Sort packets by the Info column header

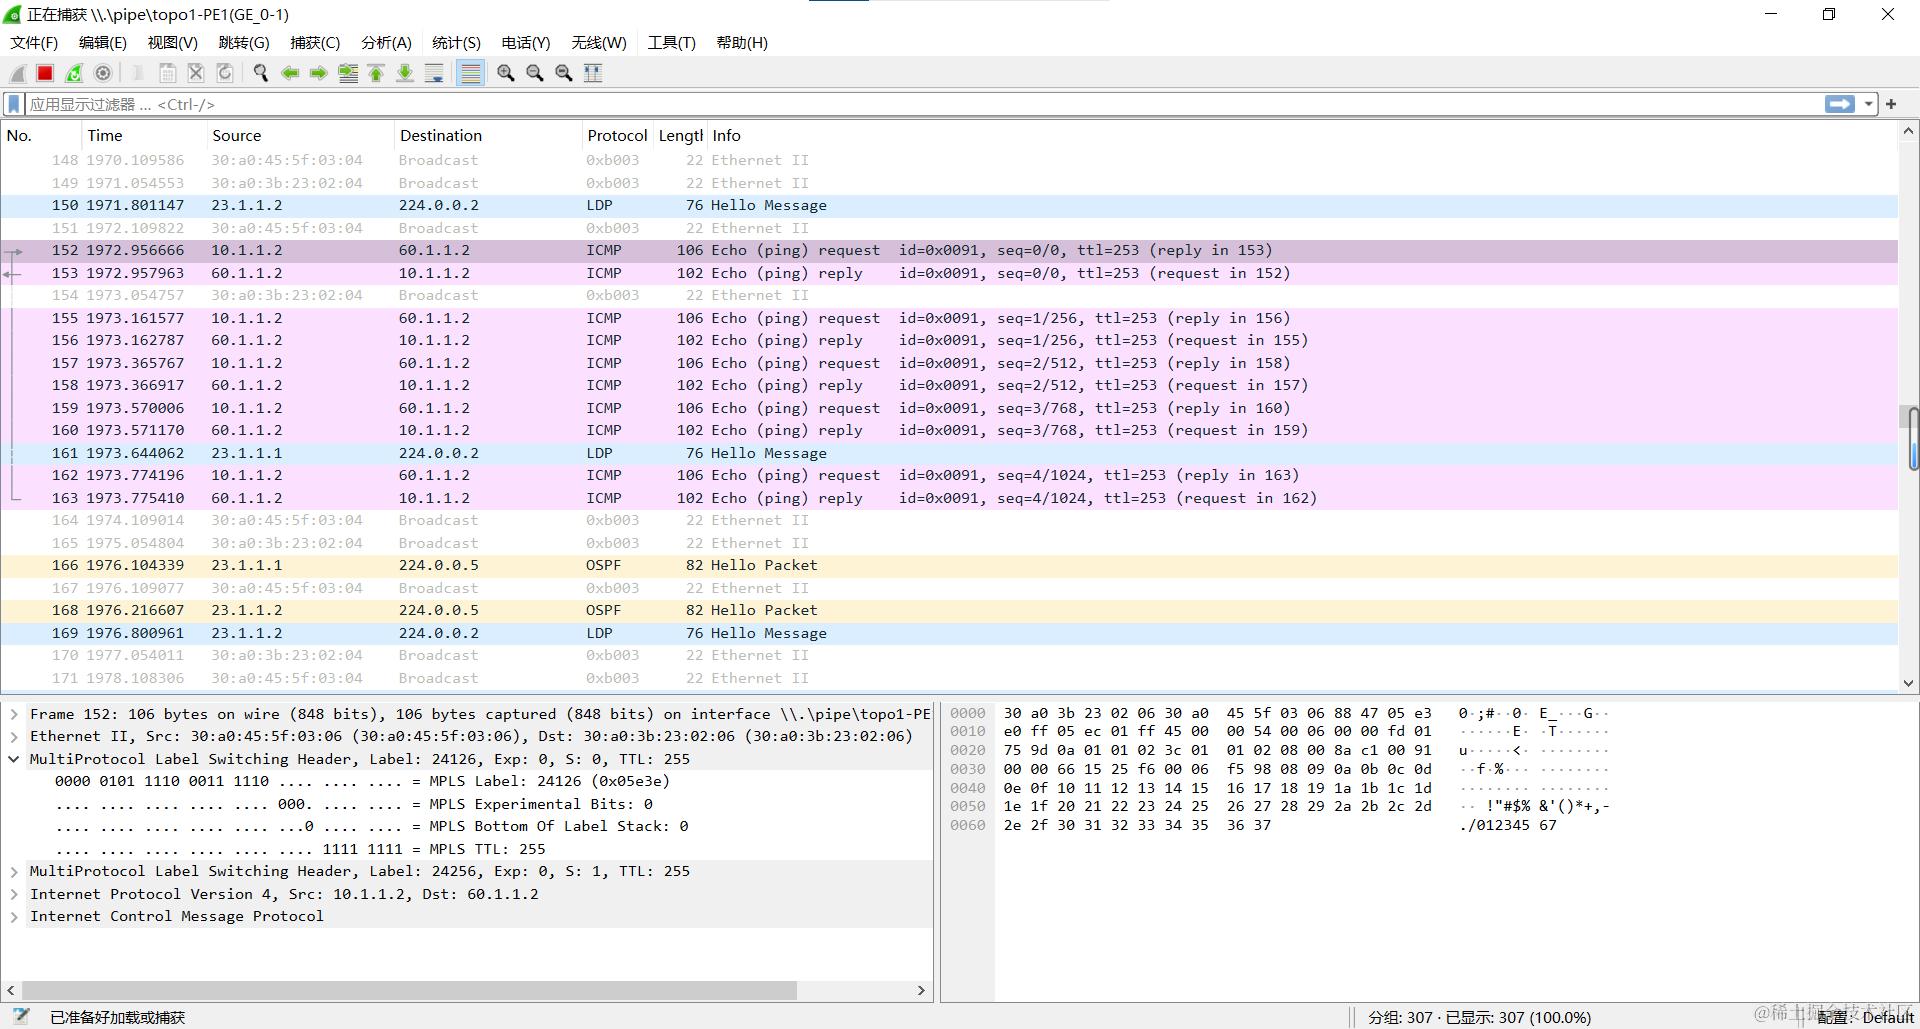[x=1300, y=136]
